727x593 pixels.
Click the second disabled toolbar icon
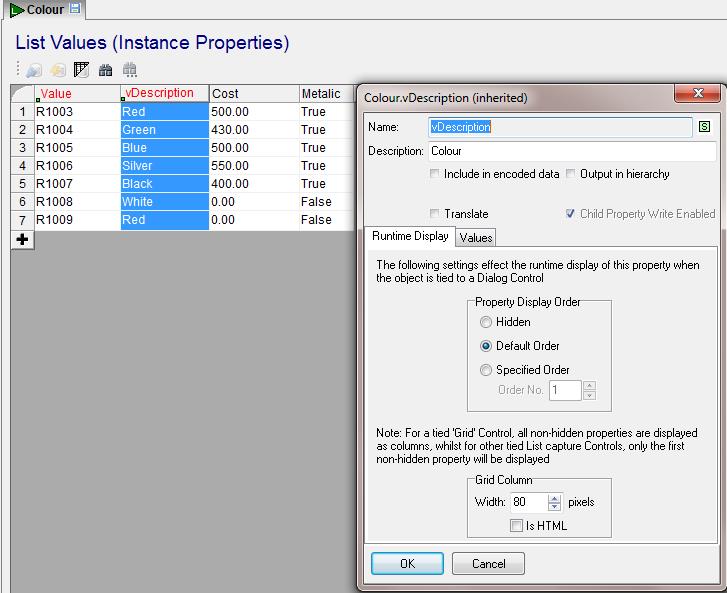58,70
